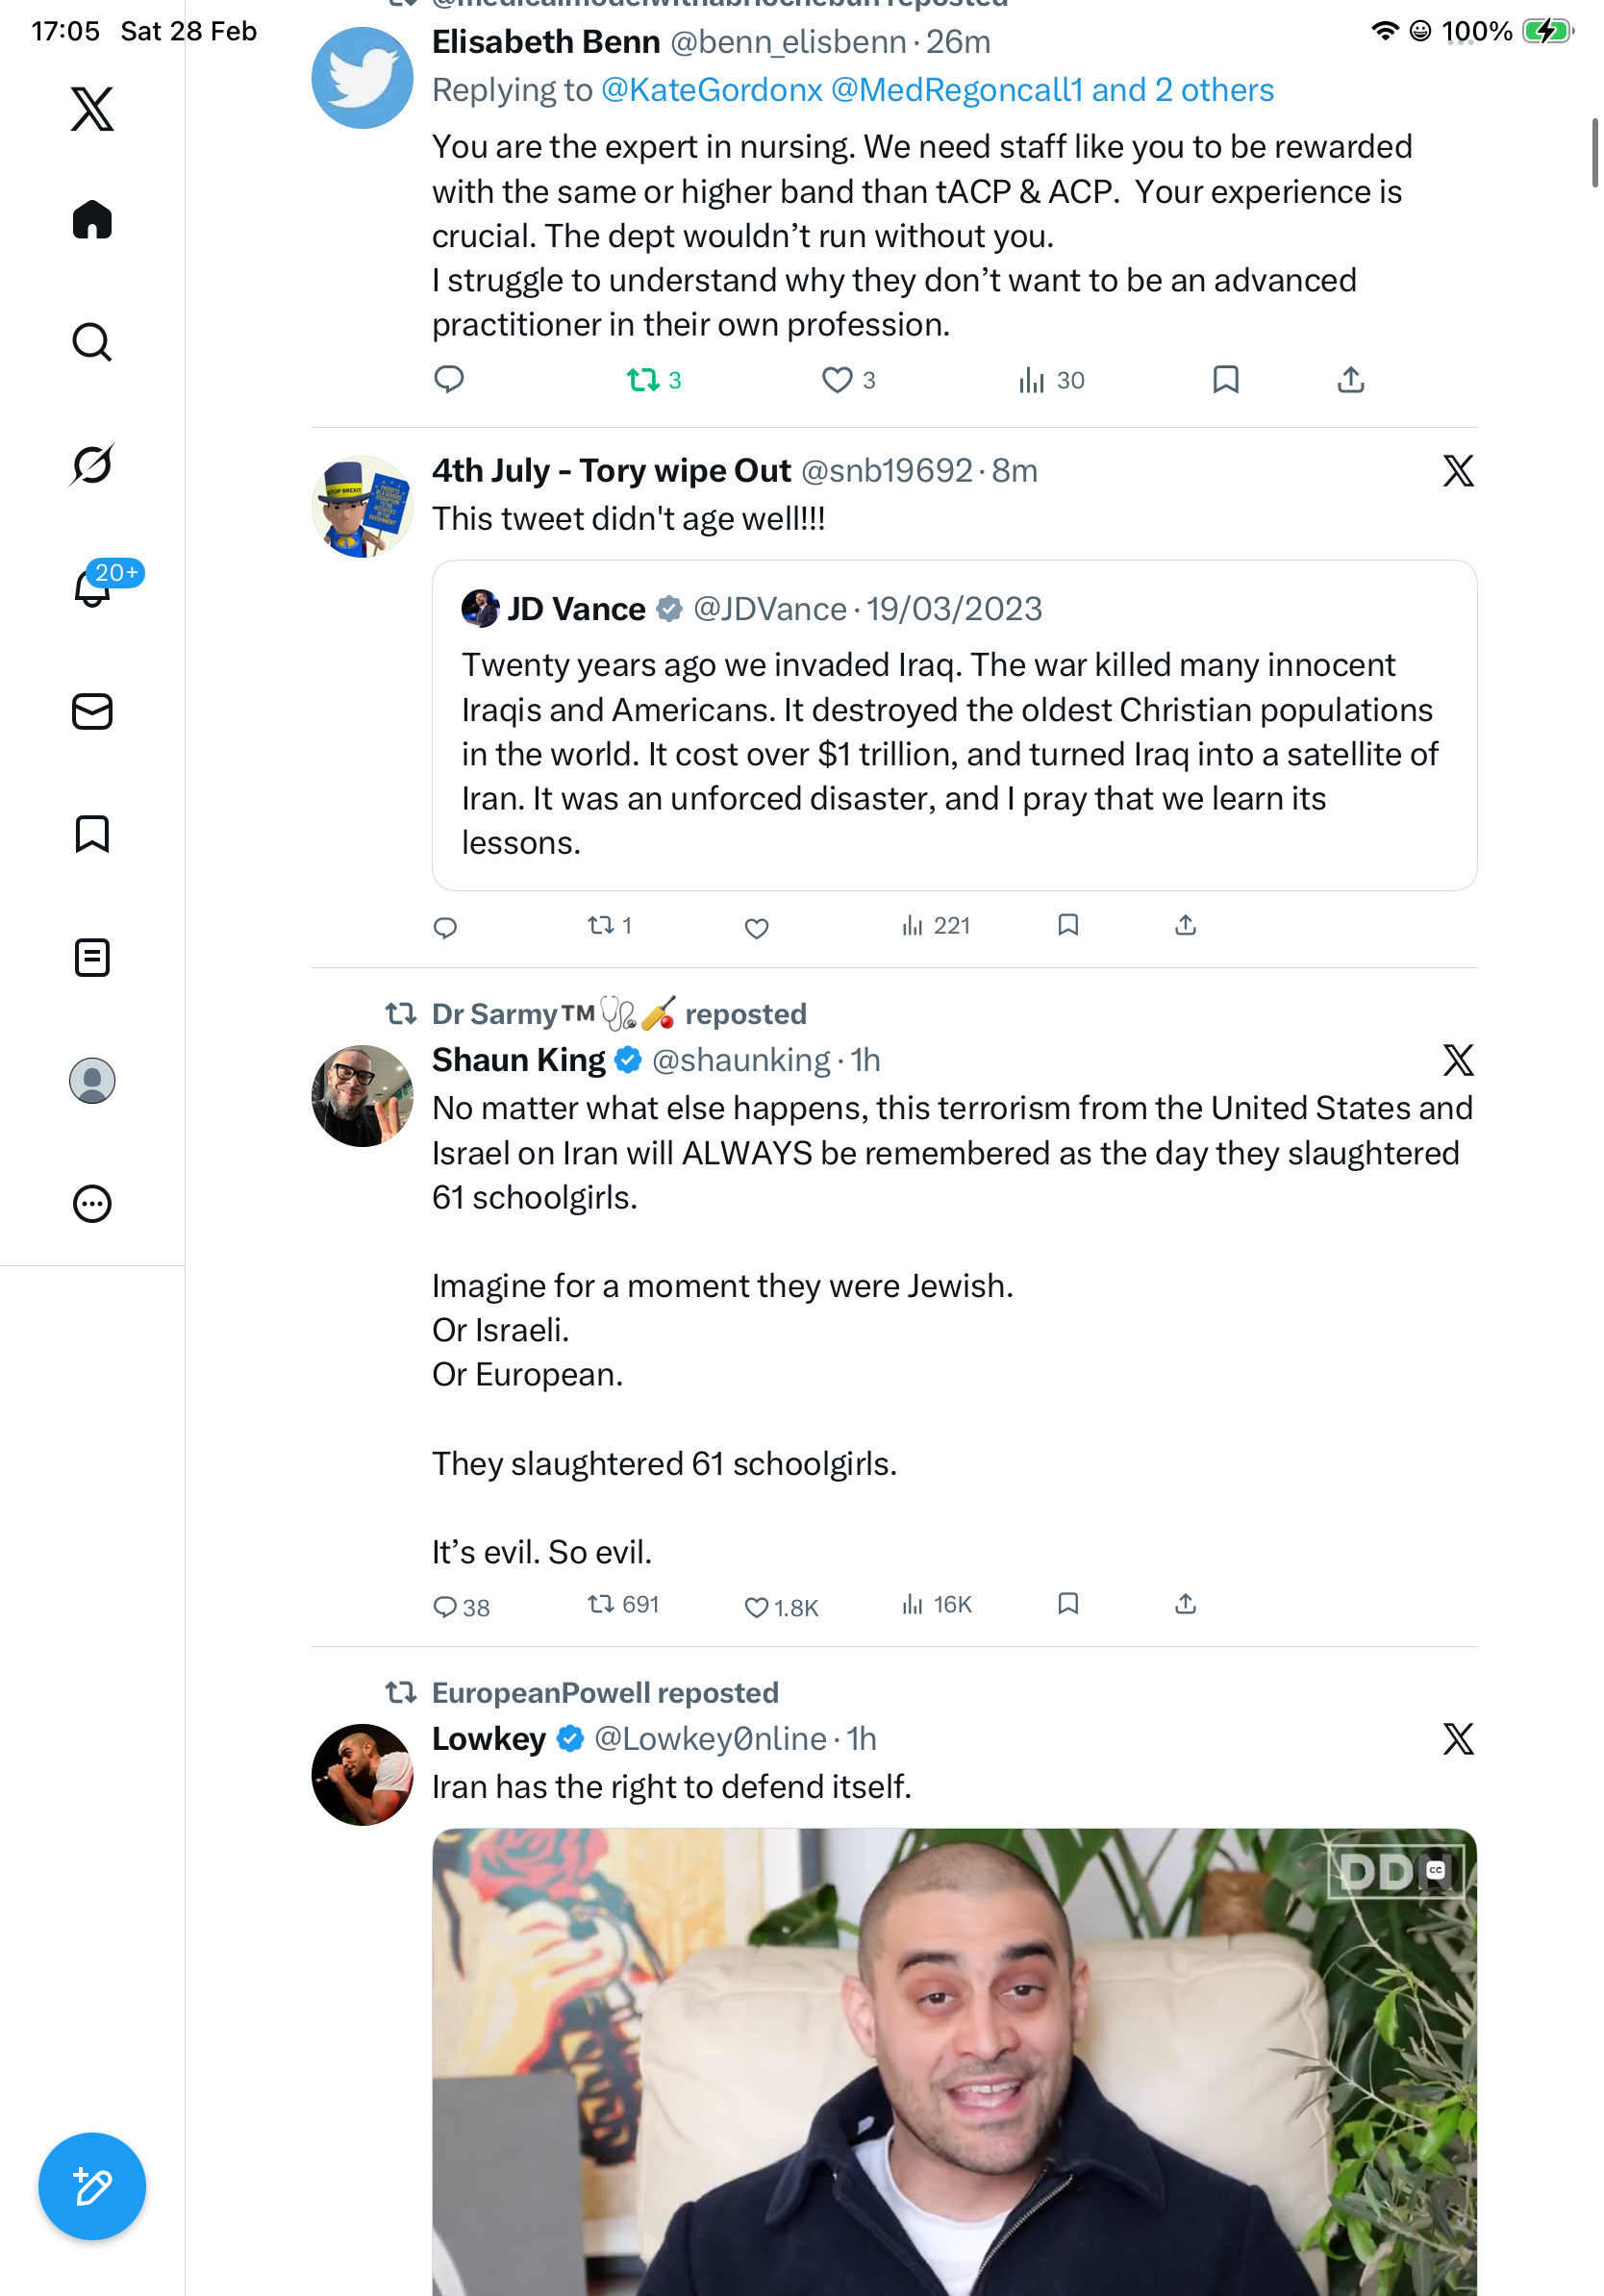Open the Search magnifier in sidebar
Screen dimensions: 1604x2296
coord(92,342)
